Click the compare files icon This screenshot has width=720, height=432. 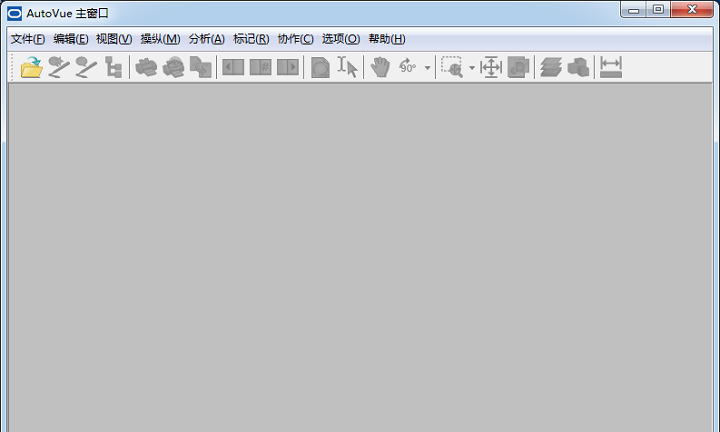coord(201,67)
